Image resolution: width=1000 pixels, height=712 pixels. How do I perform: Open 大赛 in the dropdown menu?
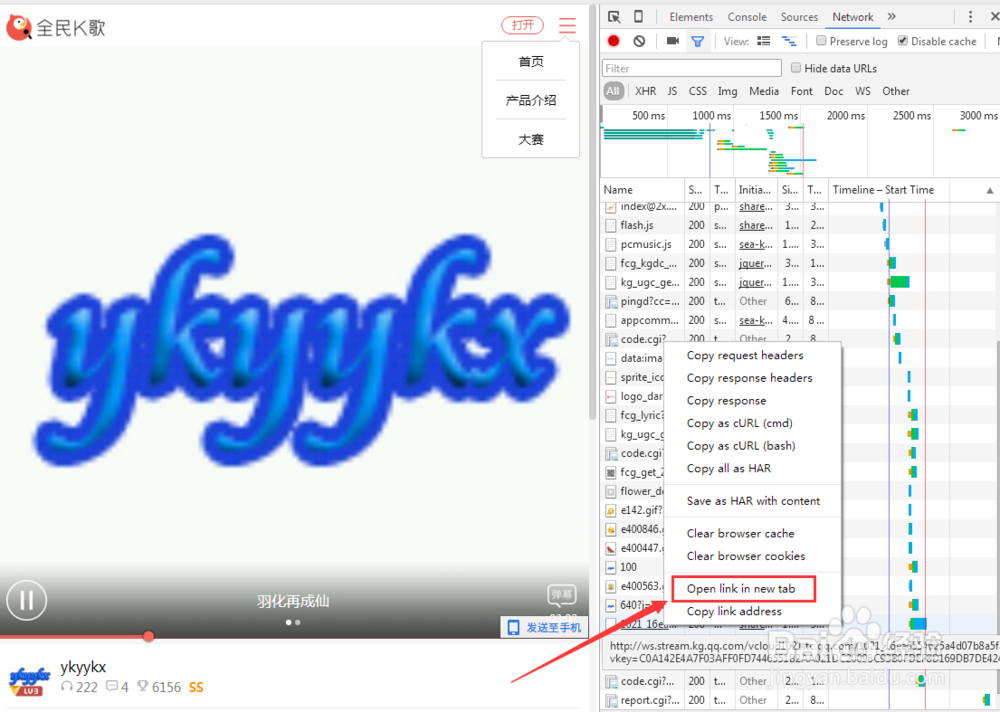[x=531, y=139]
